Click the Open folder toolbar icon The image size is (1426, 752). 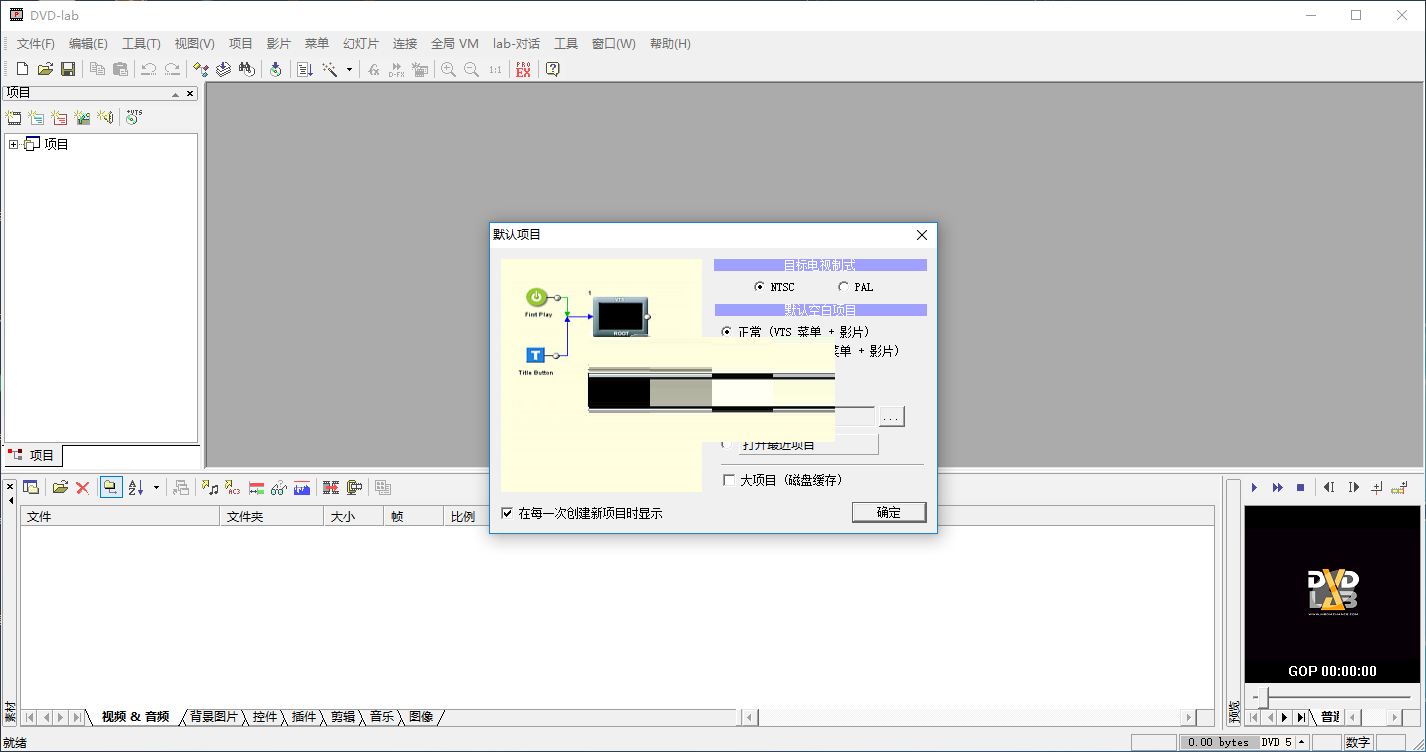click(x=45, y=69)
